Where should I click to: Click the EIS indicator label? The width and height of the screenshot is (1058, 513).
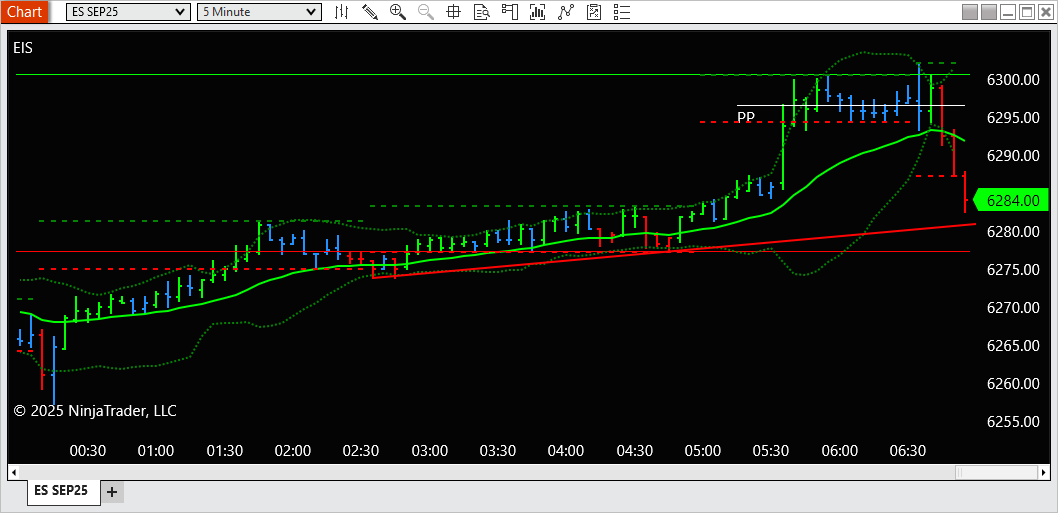pos(22,47)
